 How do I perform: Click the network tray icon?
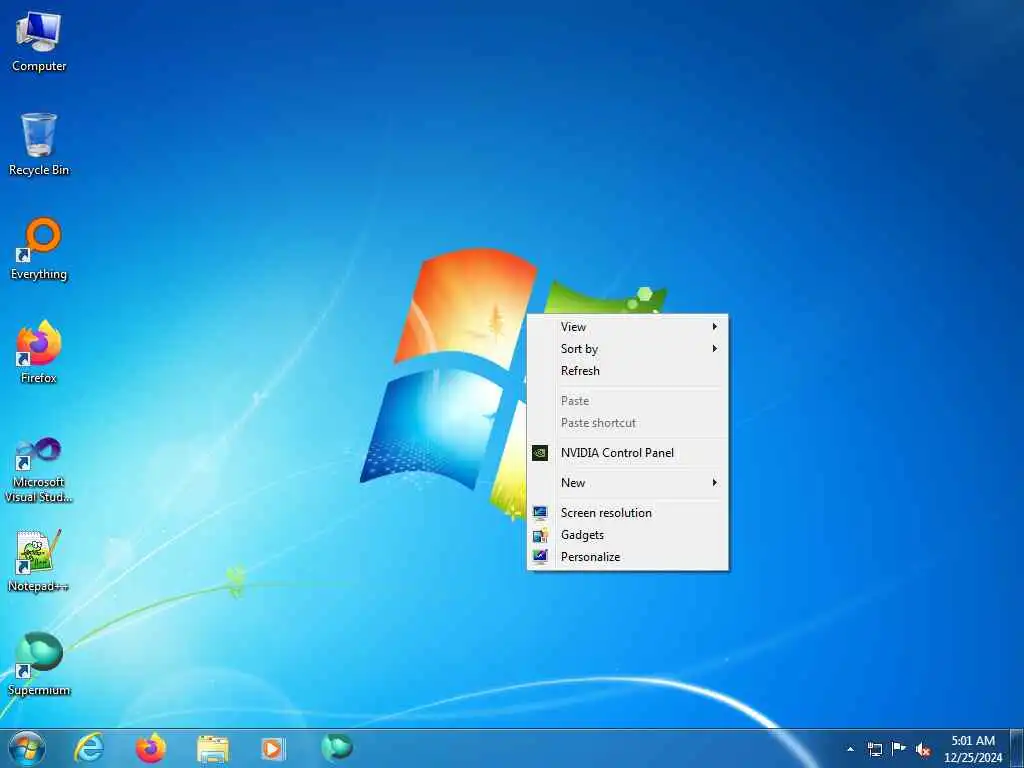(874, 749)
